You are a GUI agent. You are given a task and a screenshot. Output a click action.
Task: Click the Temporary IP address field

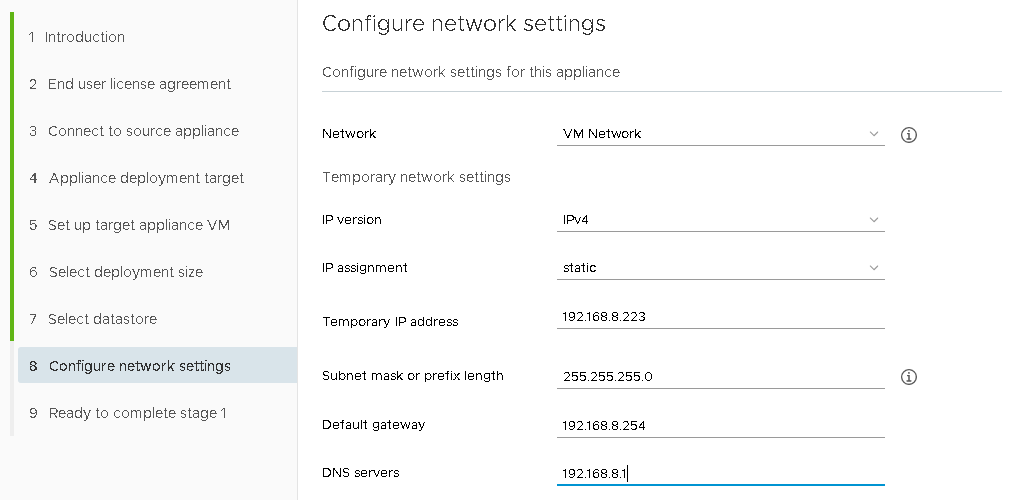720,317
